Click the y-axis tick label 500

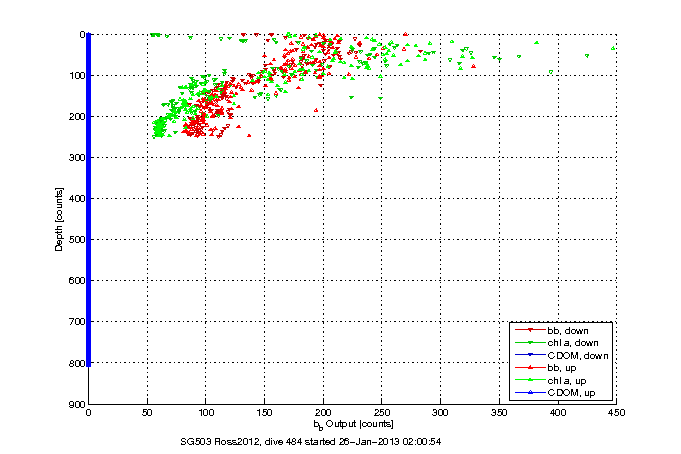(76, 239)
